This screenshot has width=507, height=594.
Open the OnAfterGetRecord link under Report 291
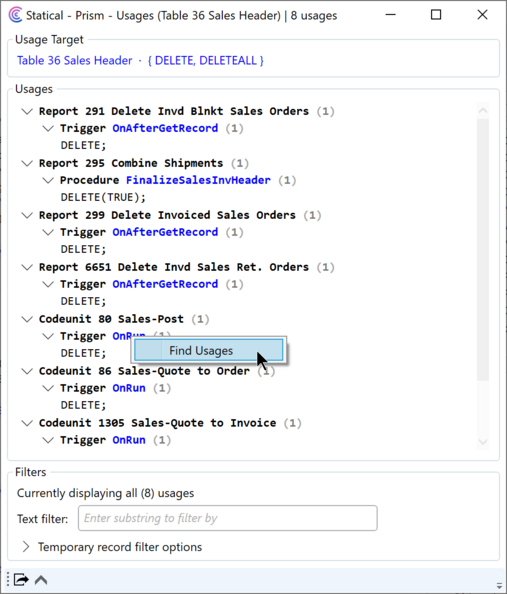tap(165, 128)
